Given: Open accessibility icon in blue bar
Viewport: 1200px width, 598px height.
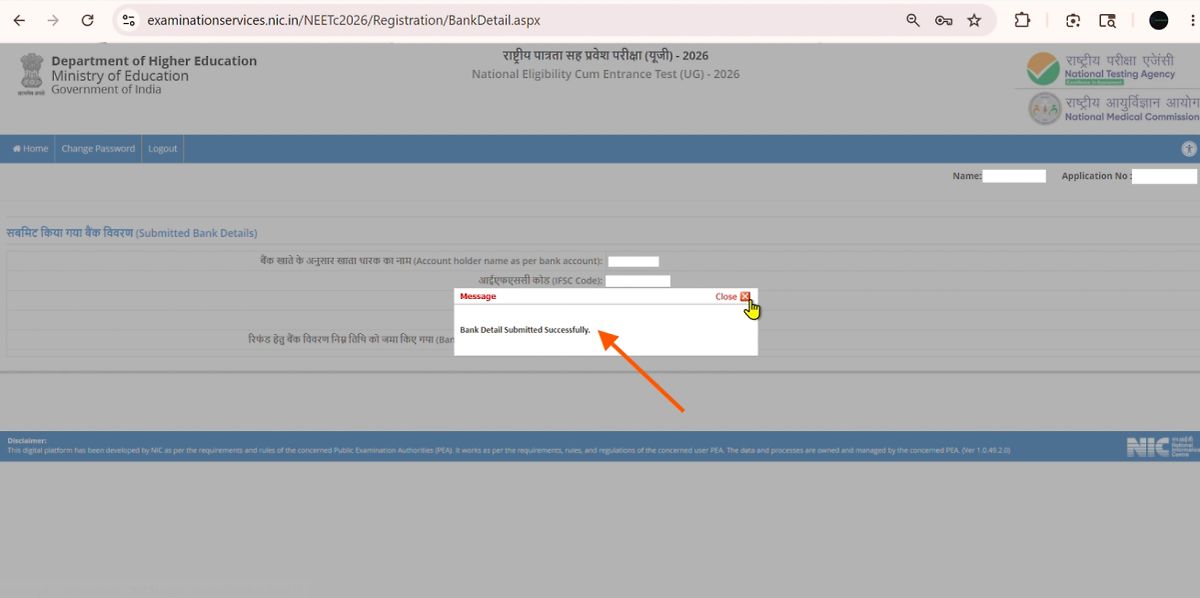Looking at the screenshot, I should tap(1189, 149).
